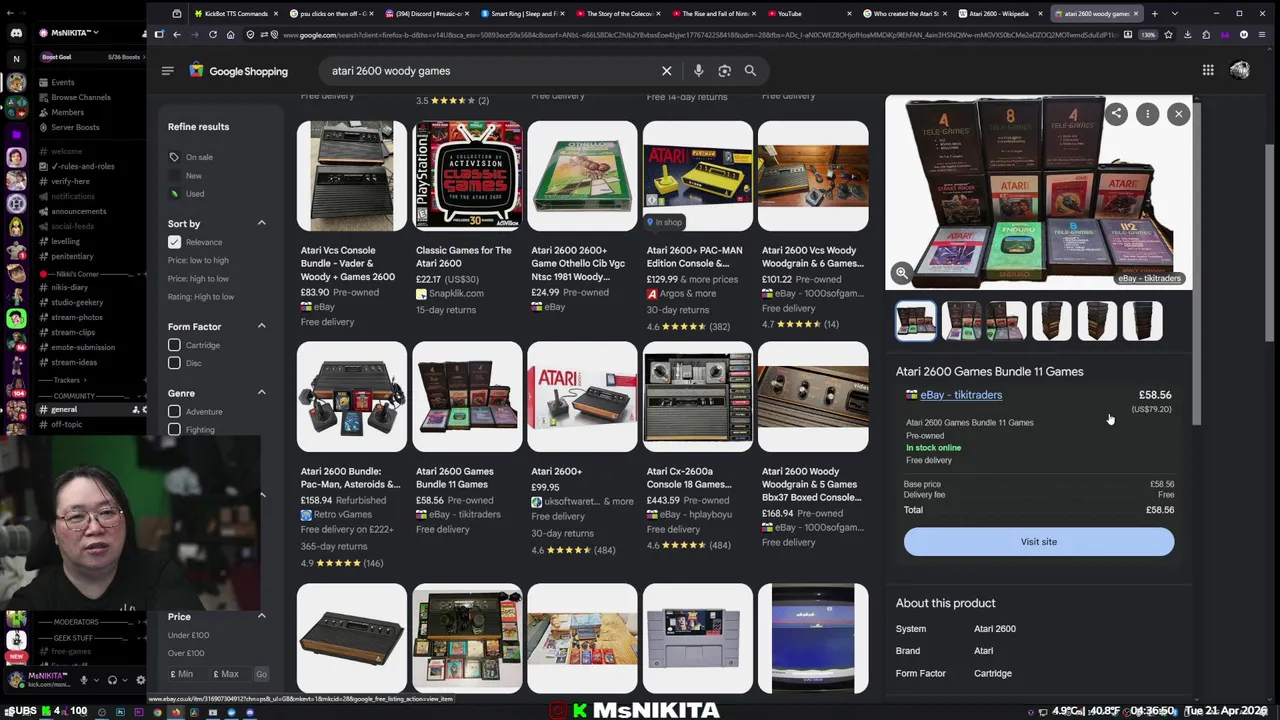Close the product detail panel

point(1178,114)
